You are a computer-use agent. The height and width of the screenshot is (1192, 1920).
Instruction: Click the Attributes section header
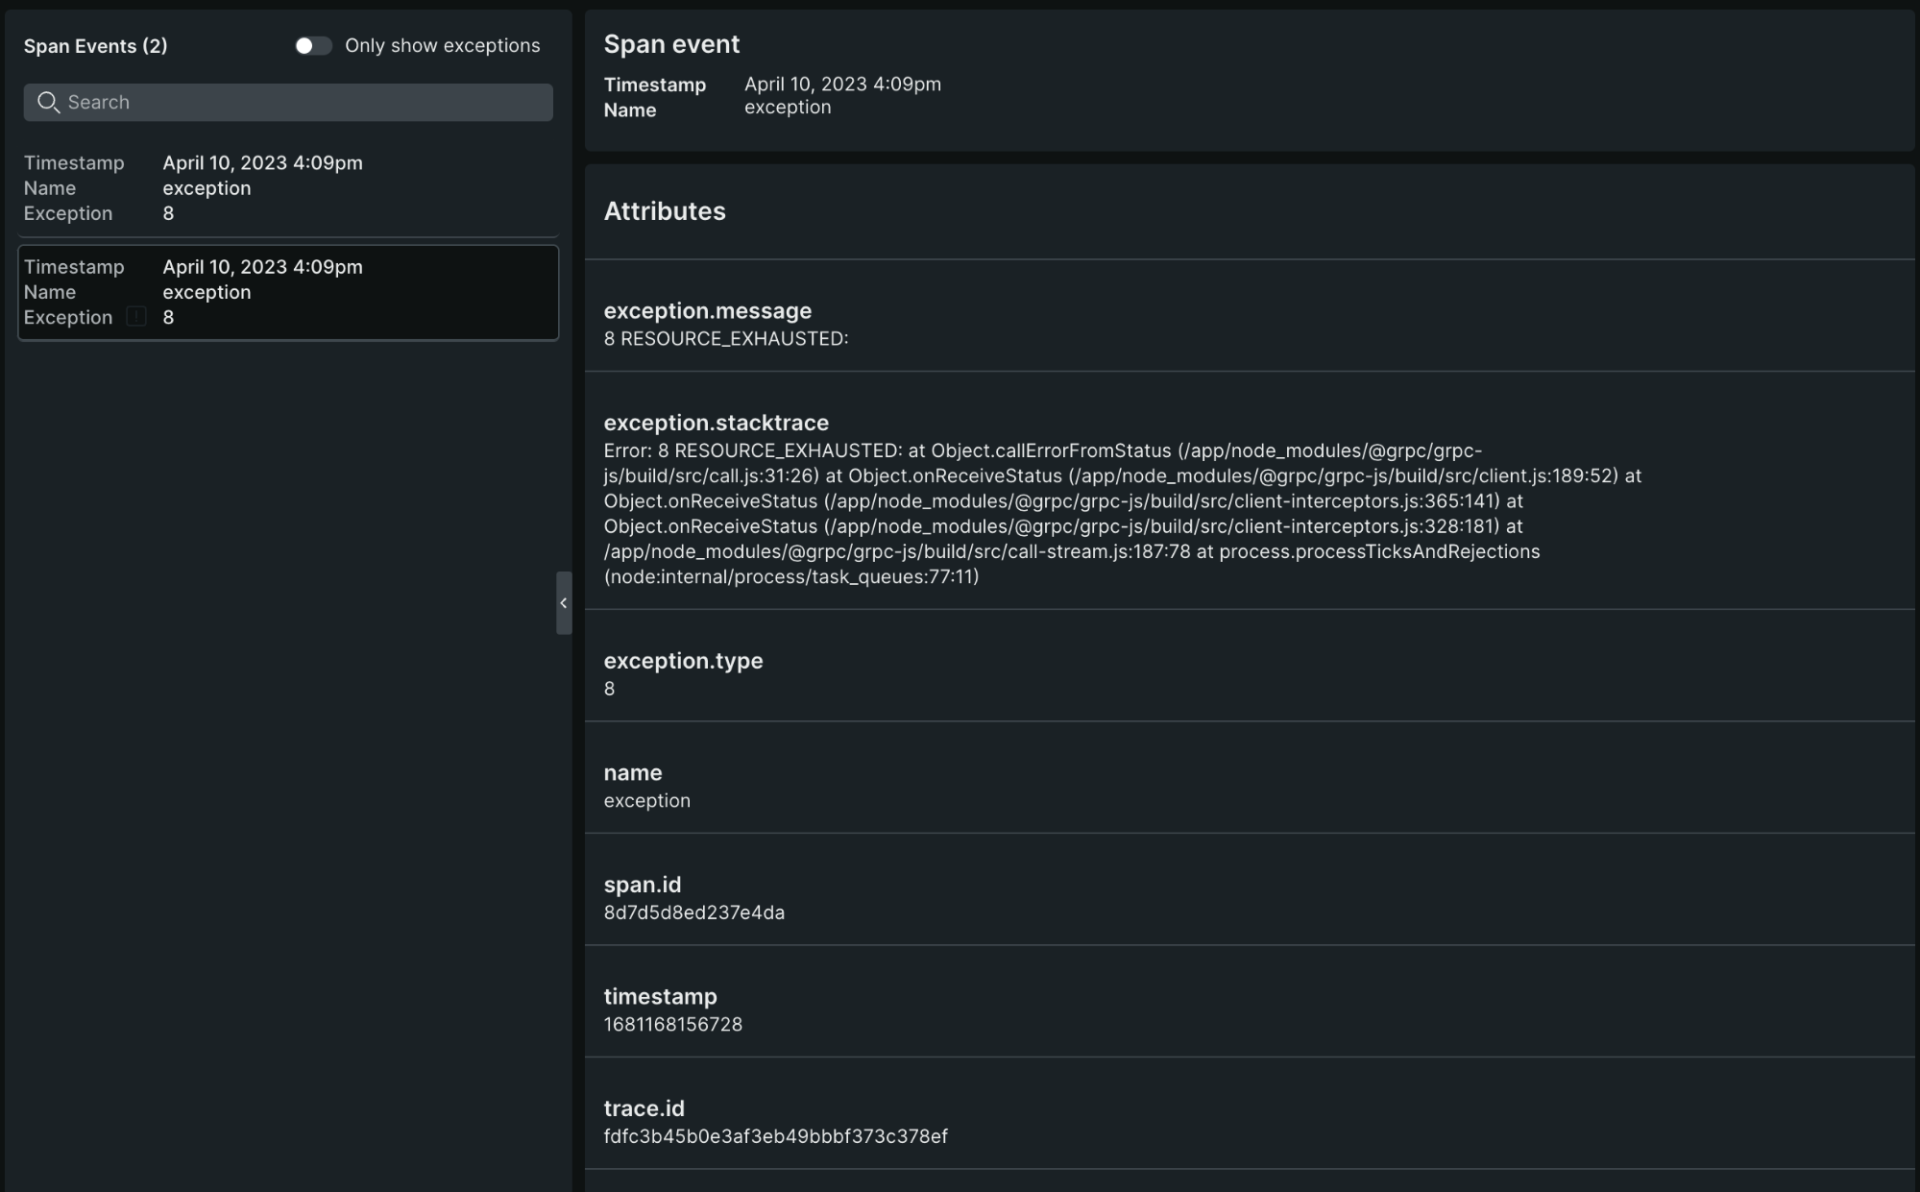coord(664,211)
